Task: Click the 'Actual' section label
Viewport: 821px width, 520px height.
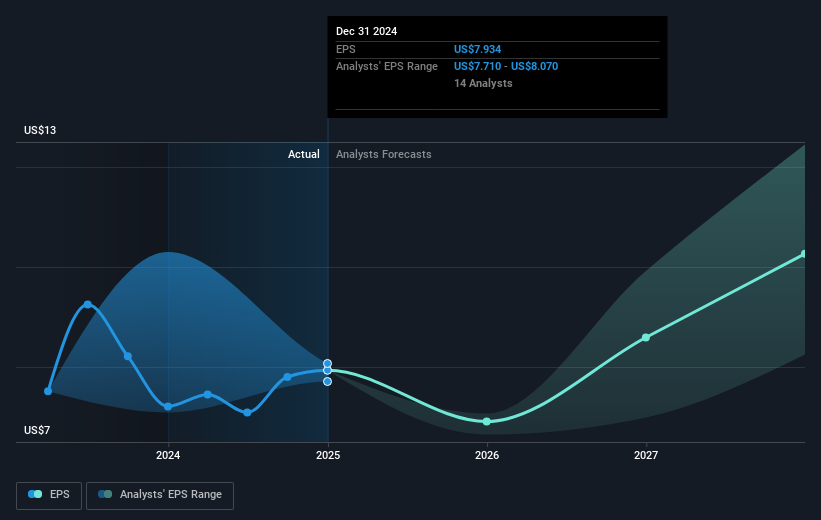Action: [304, 154]
